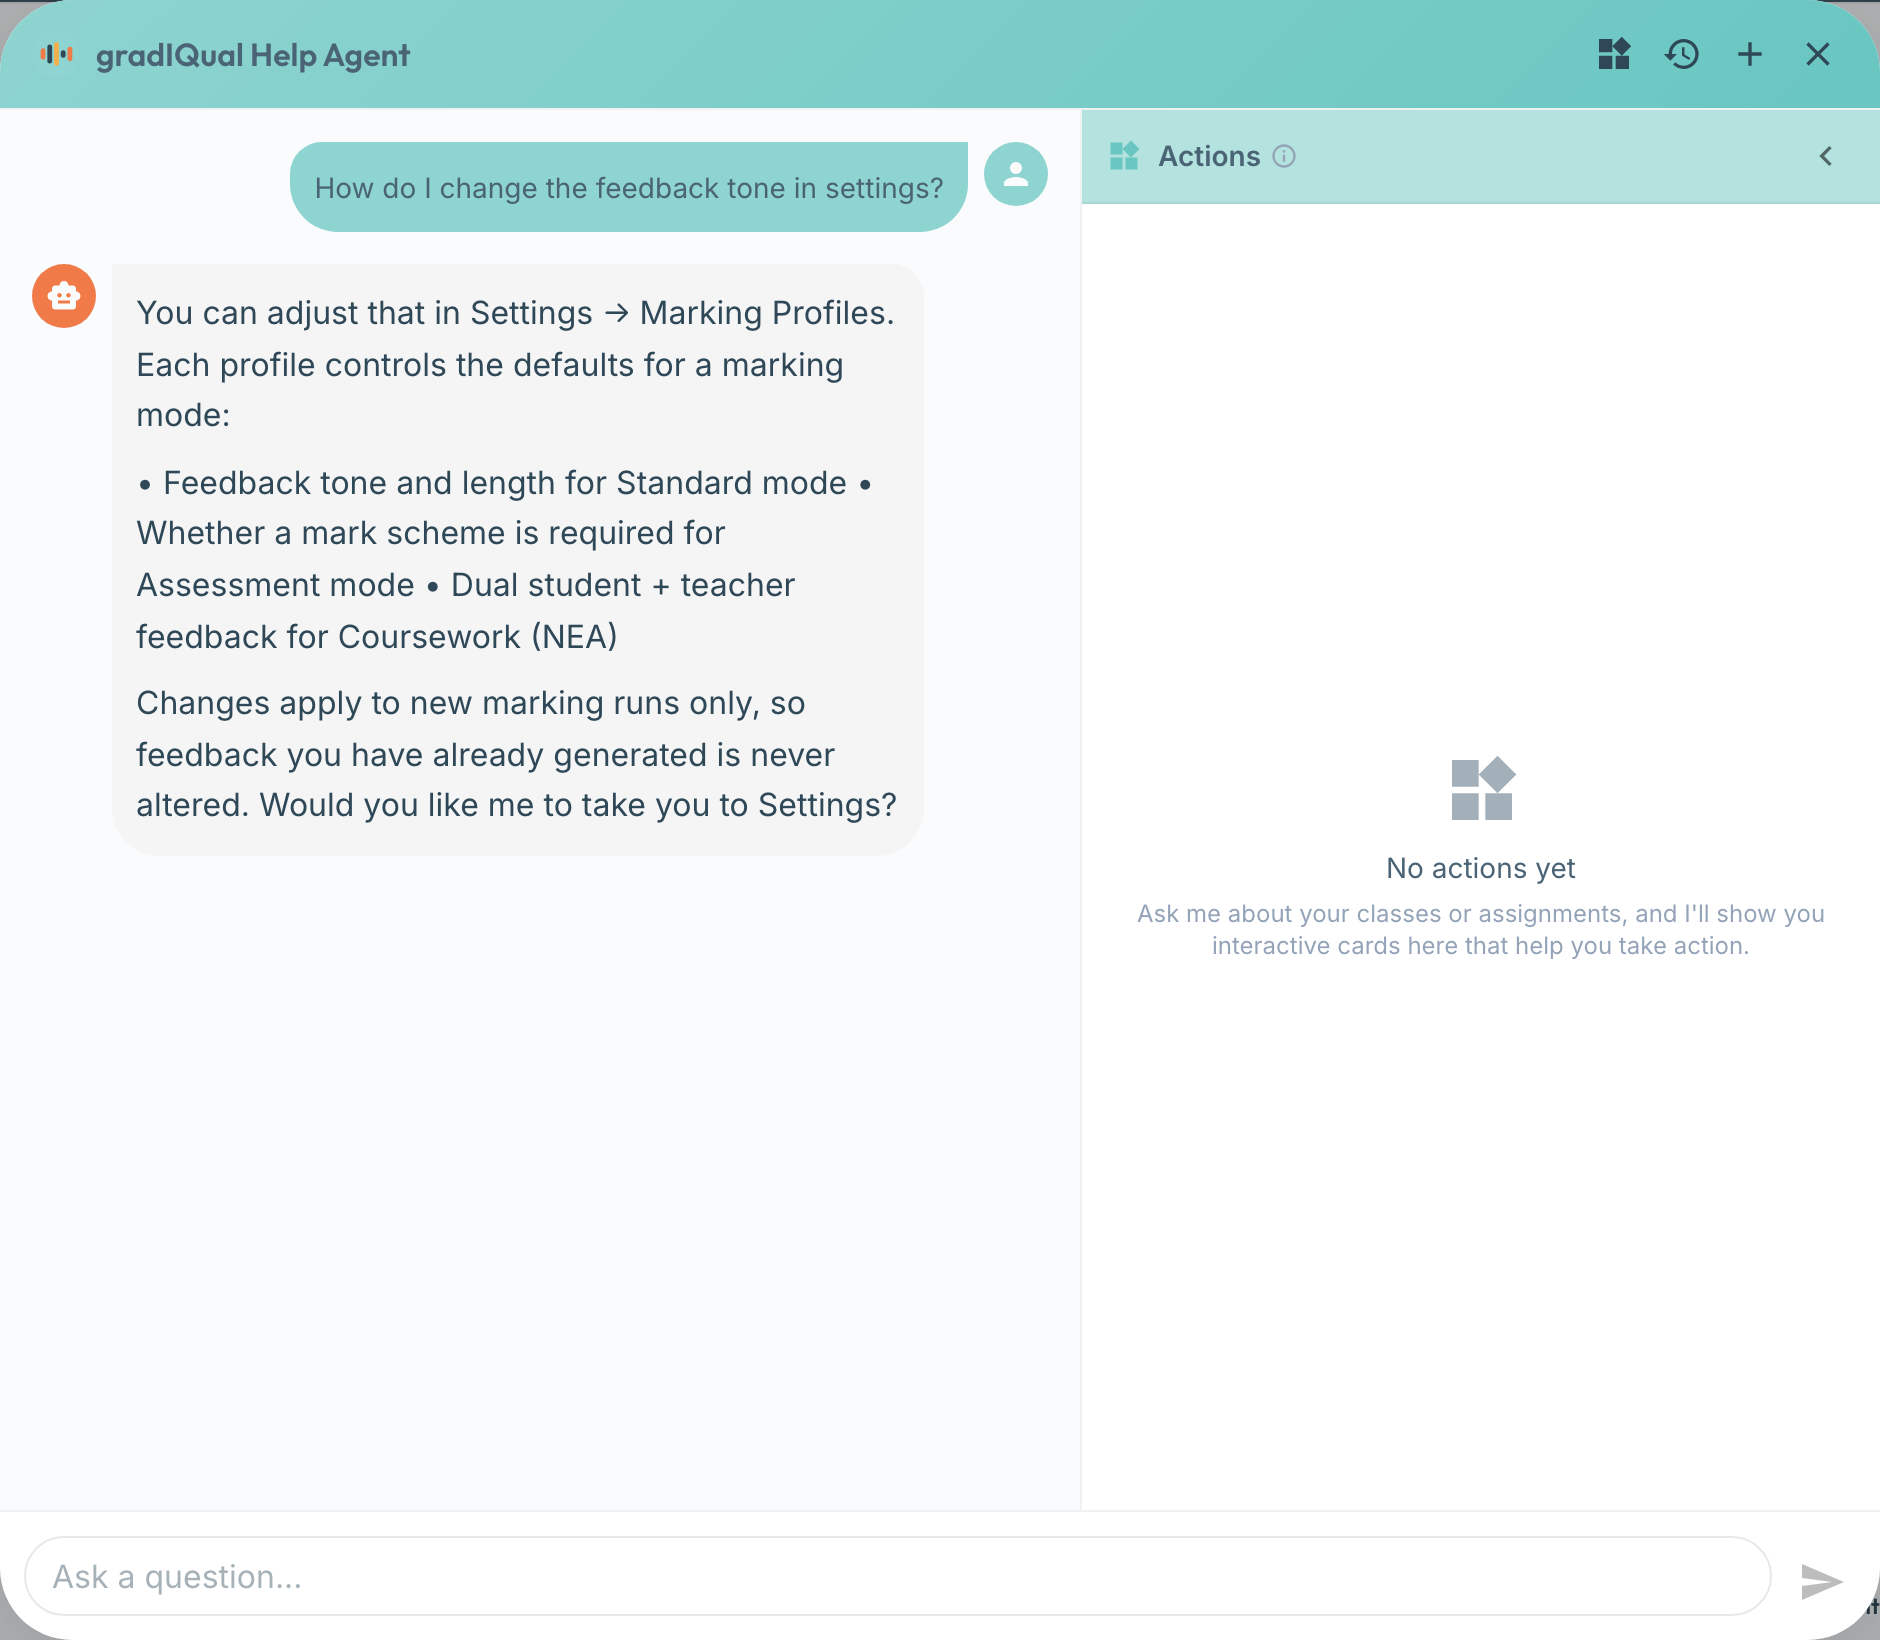
Task: Click the orange bot avatar icon
Action: pyautogui.click(x=64, y=296)
